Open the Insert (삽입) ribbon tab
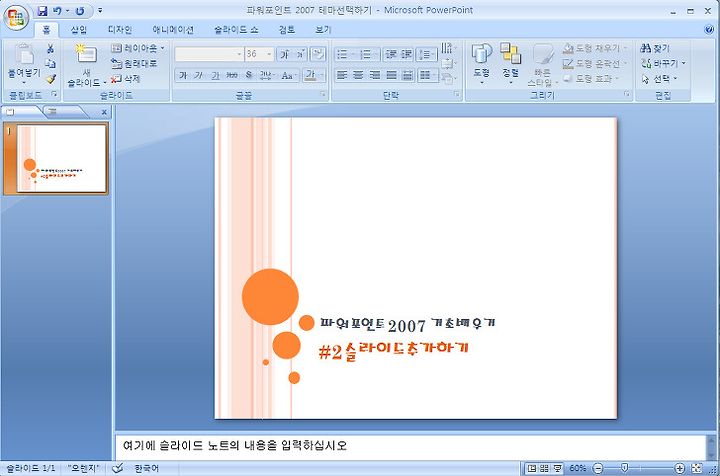Viewport: 720px width, 476px height. coord(79,30)
